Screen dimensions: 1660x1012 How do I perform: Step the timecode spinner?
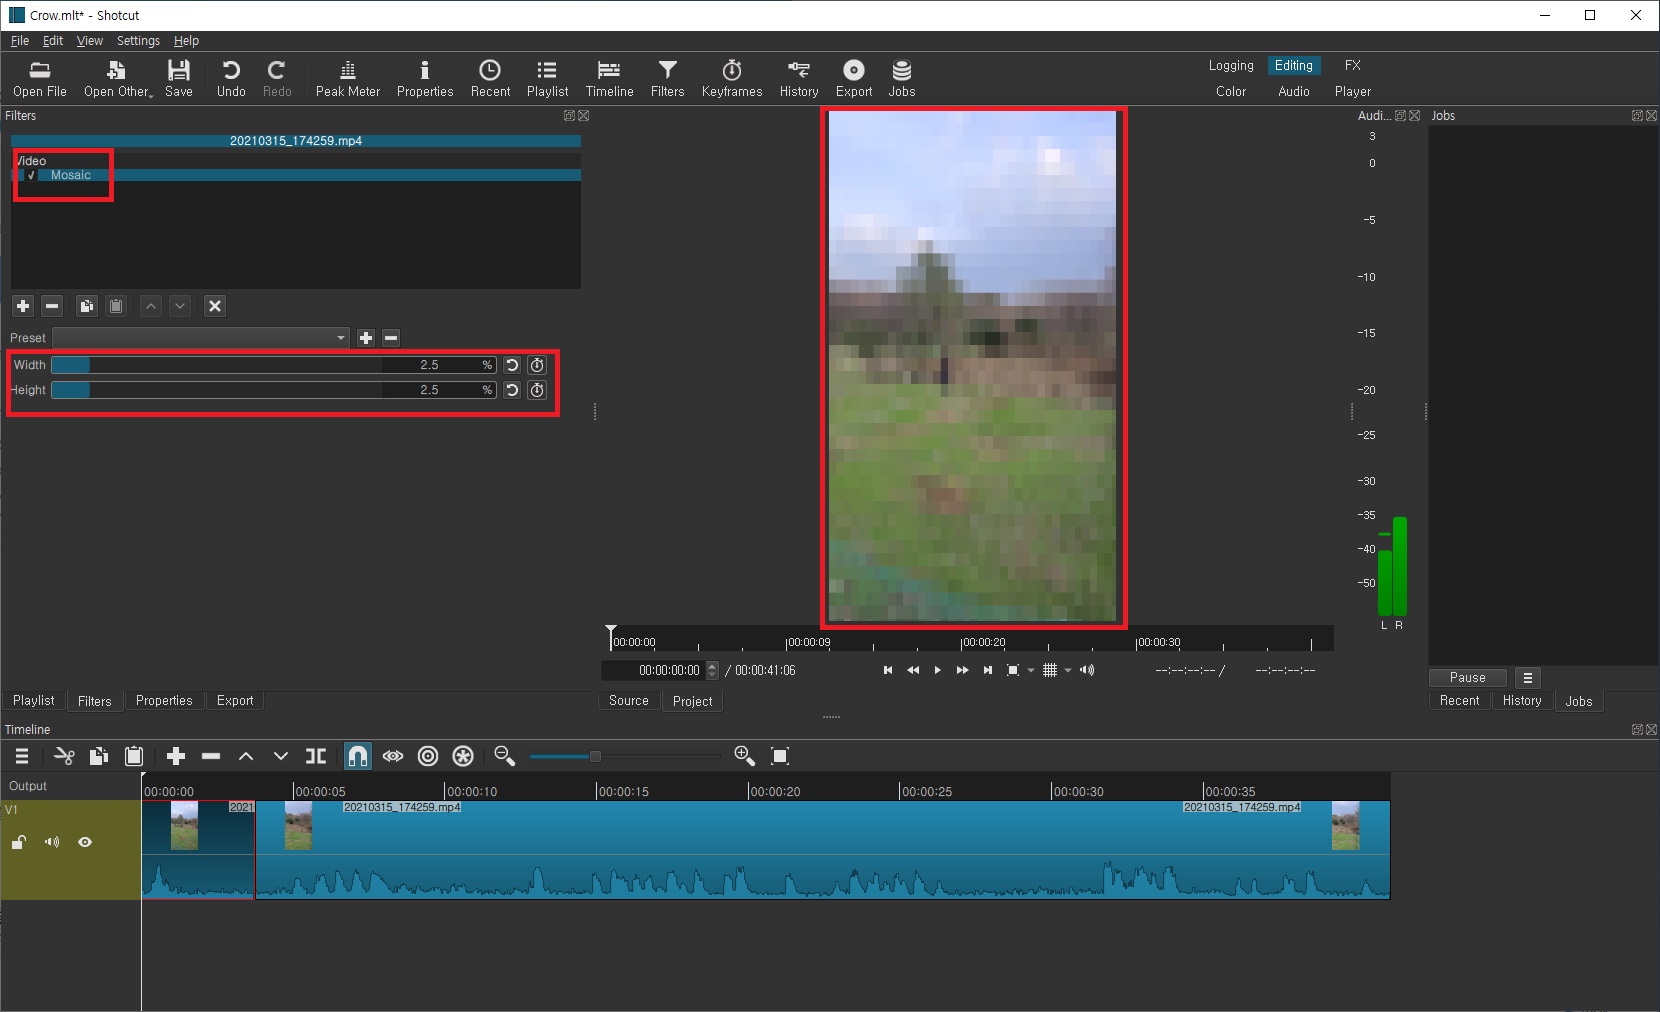[x=712, y=670]
